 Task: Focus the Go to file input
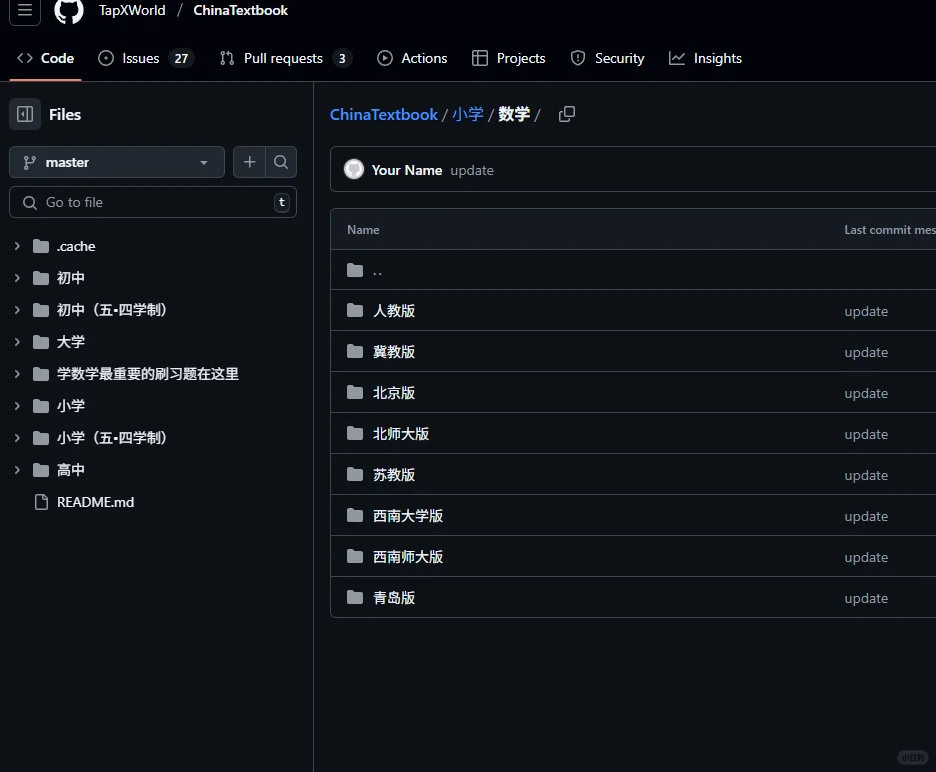[153, 202]
